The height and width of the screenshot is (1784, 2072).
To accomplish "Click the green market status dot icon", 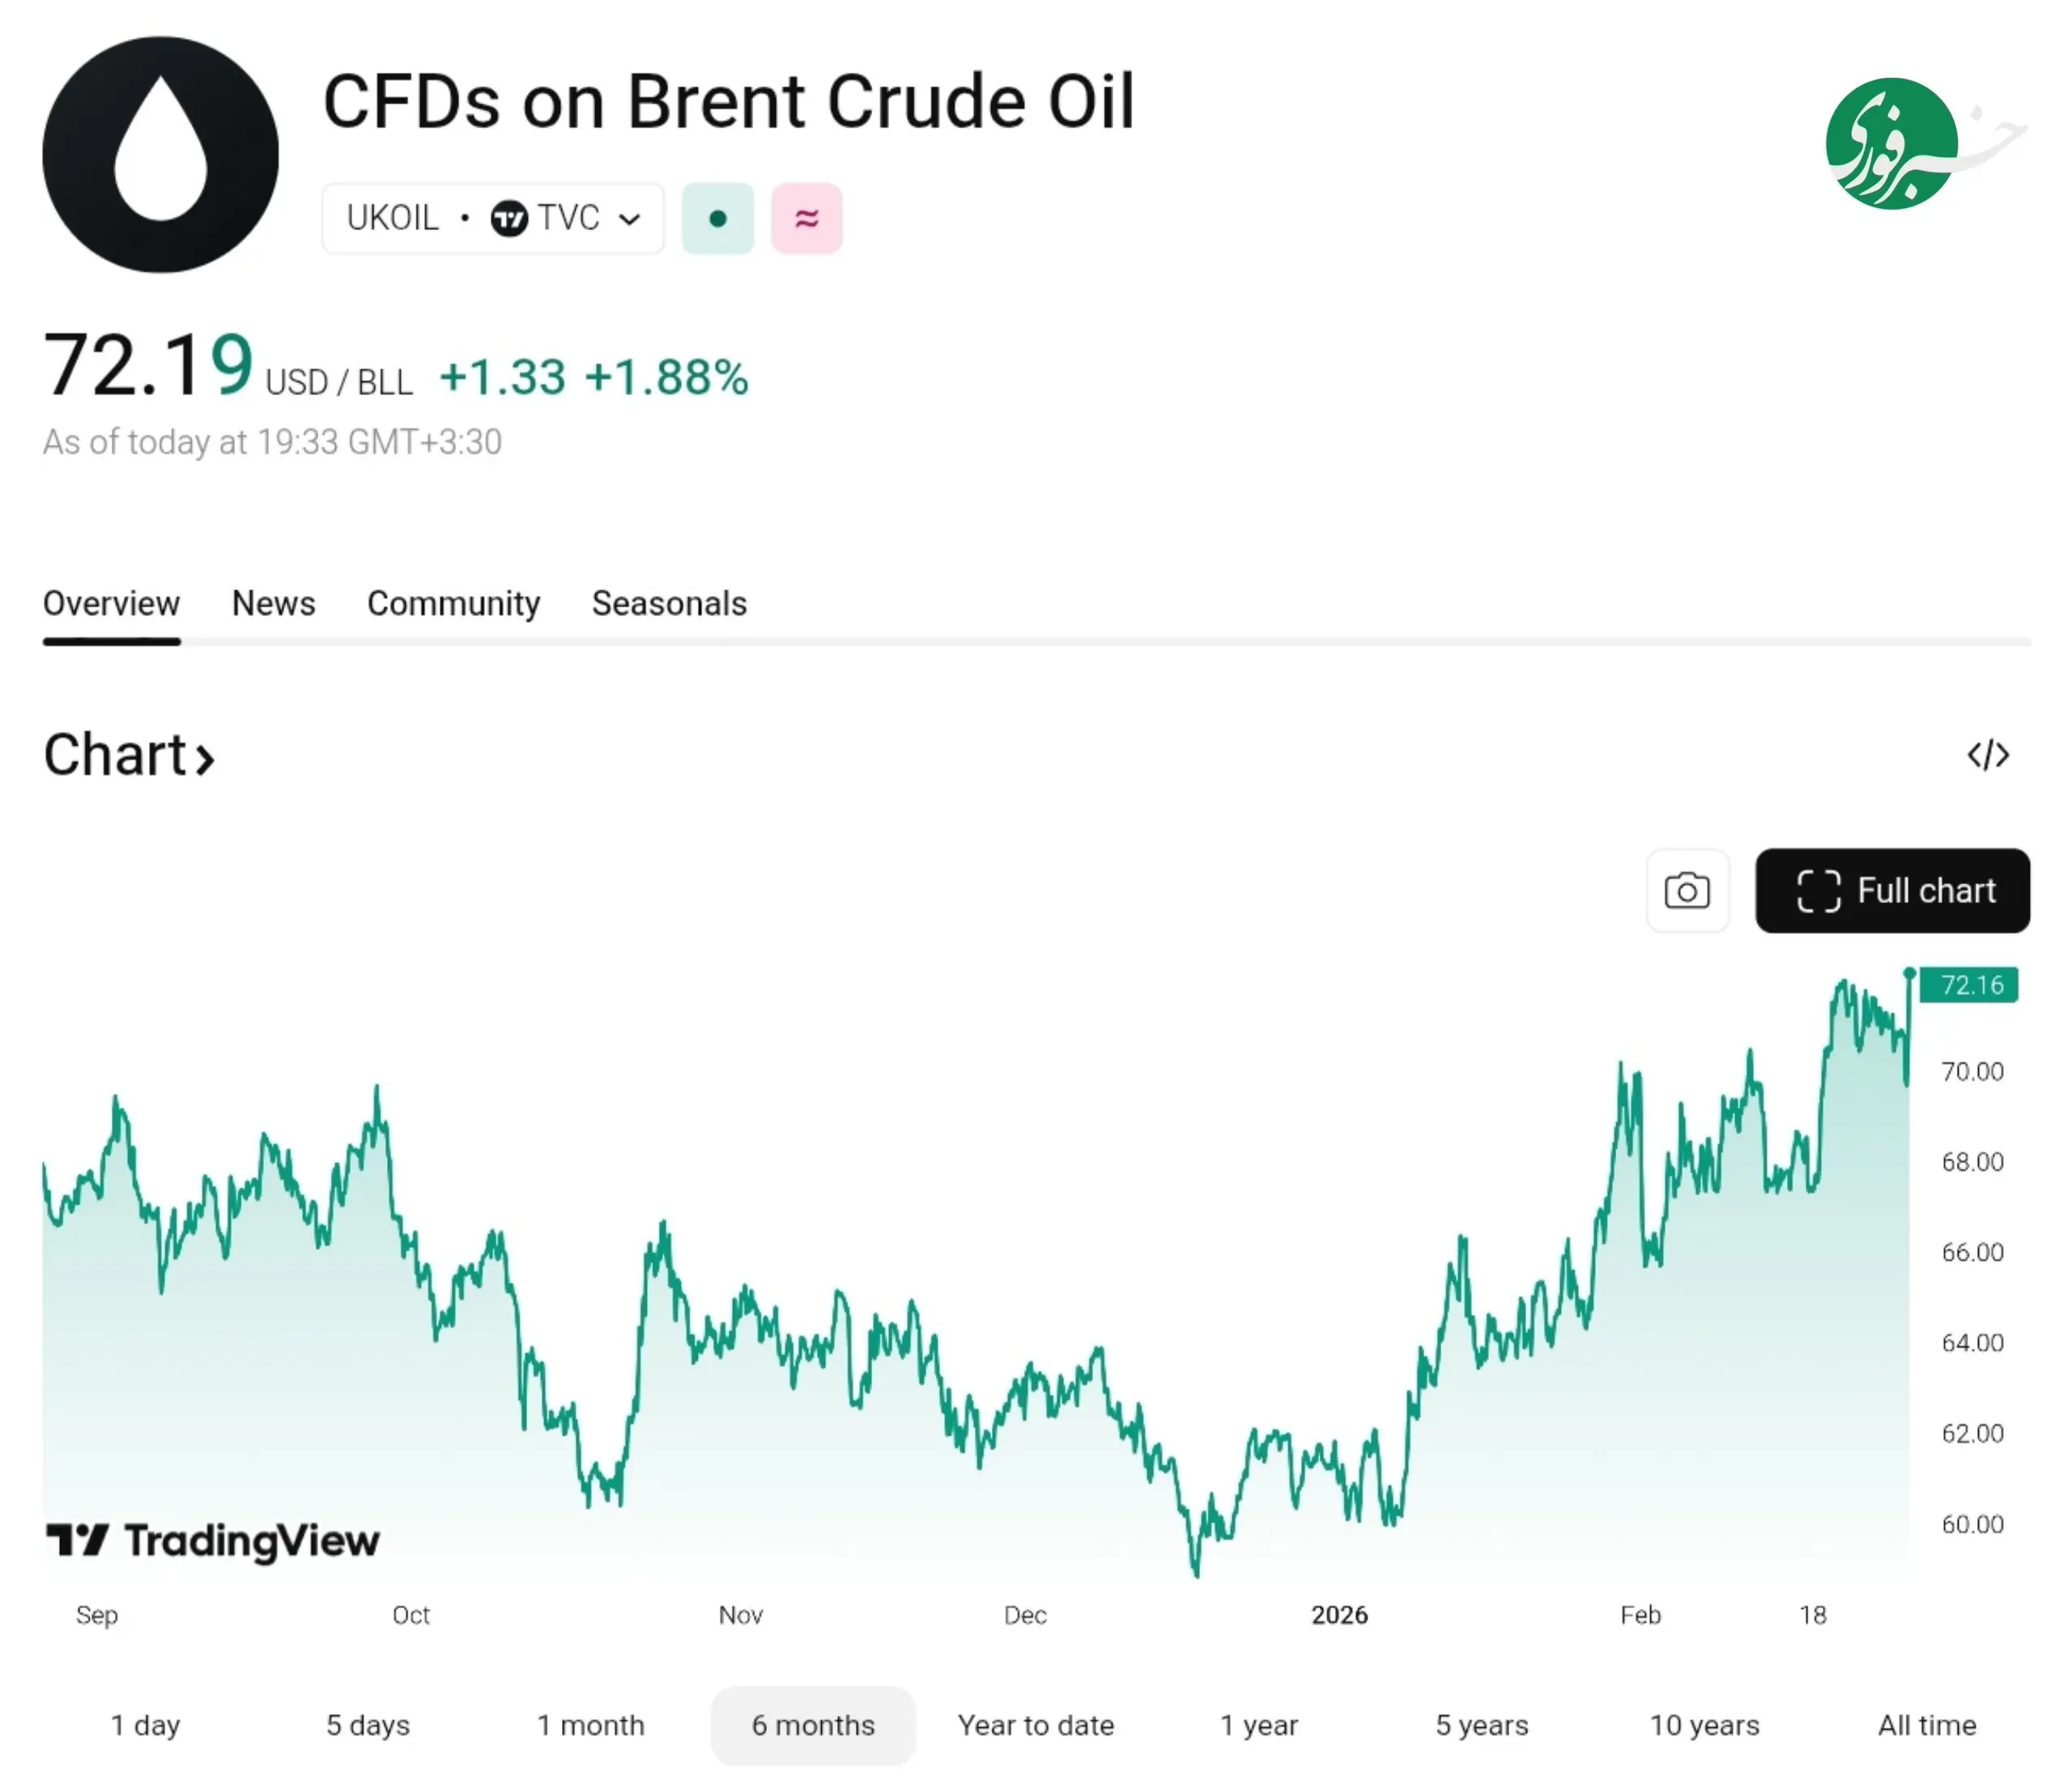I will pyautogui.click(x=717, y=218).
